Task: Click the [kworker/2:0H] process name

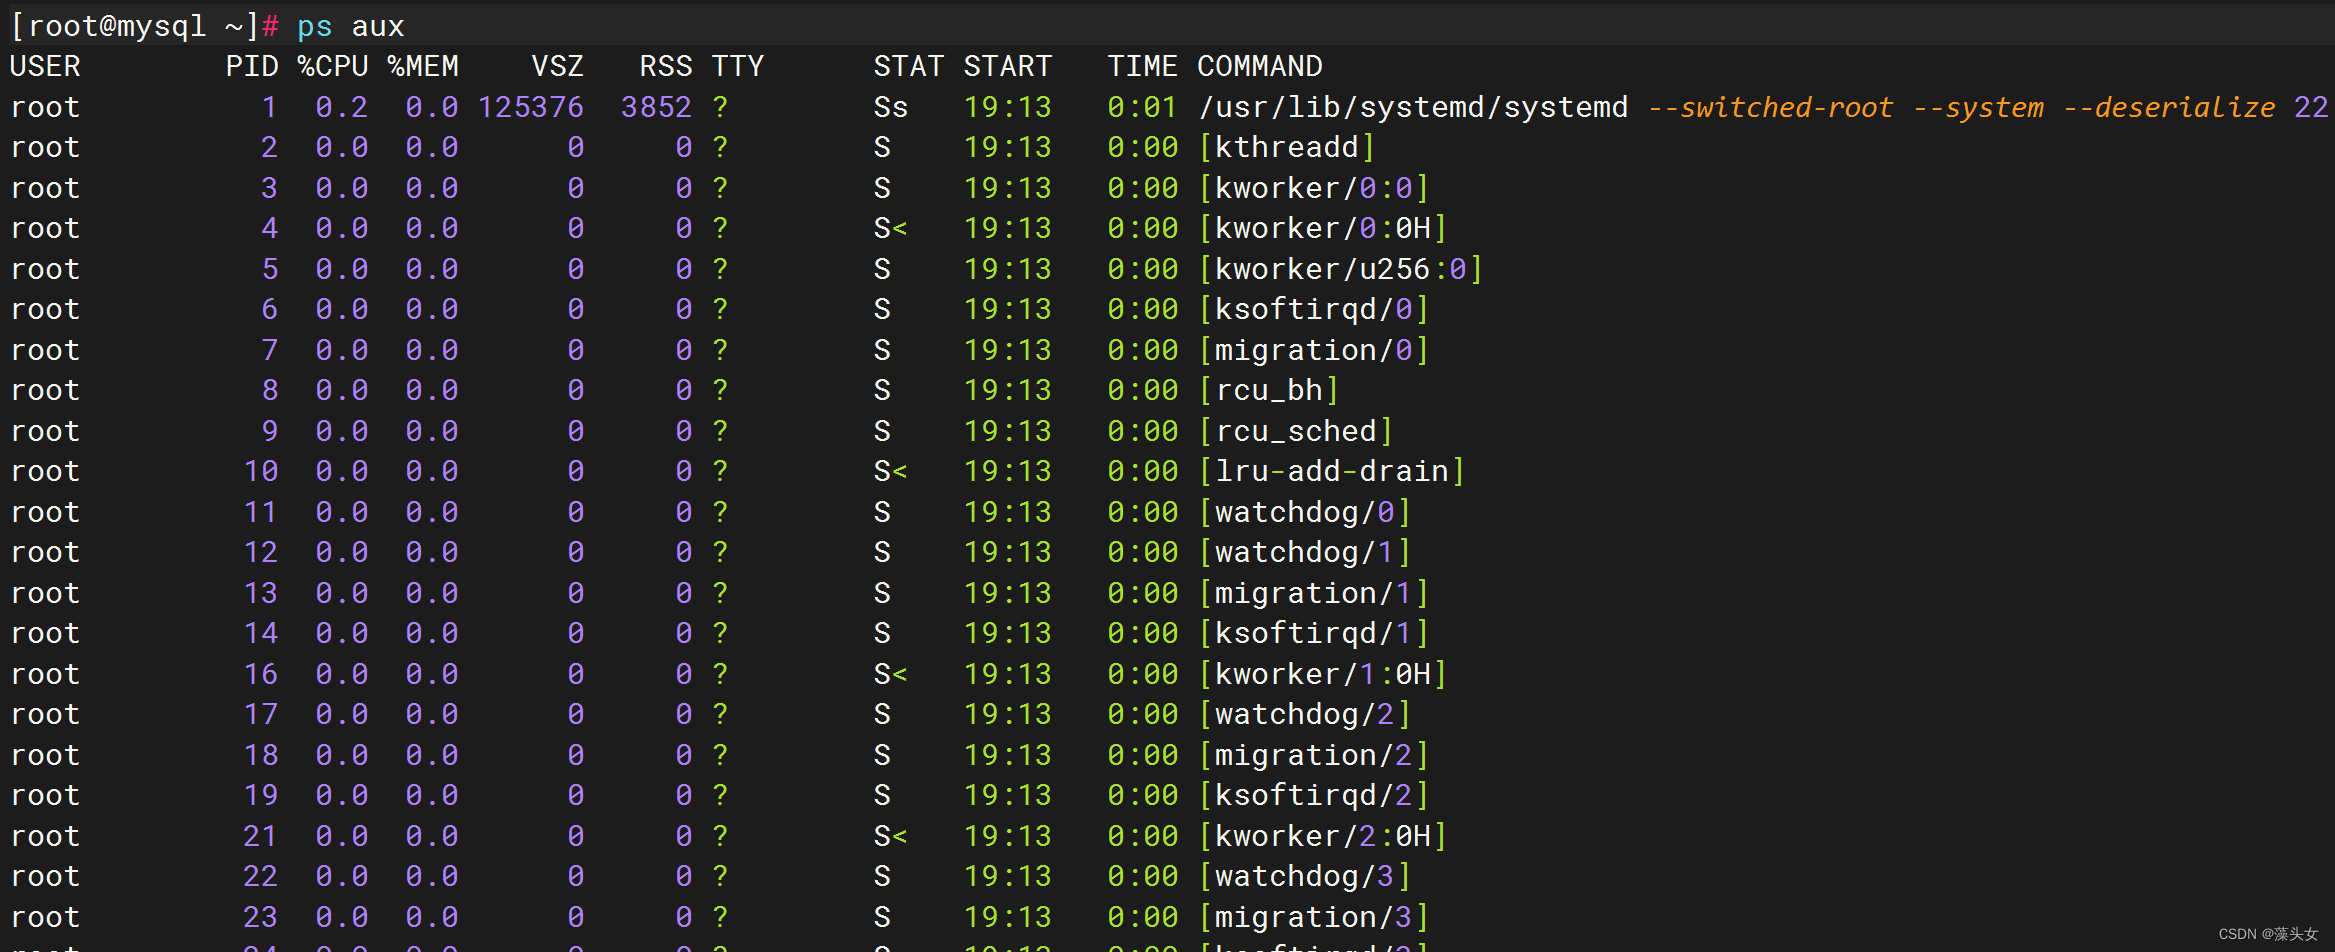Action: pyautogui.click(x=1324, y=836)
